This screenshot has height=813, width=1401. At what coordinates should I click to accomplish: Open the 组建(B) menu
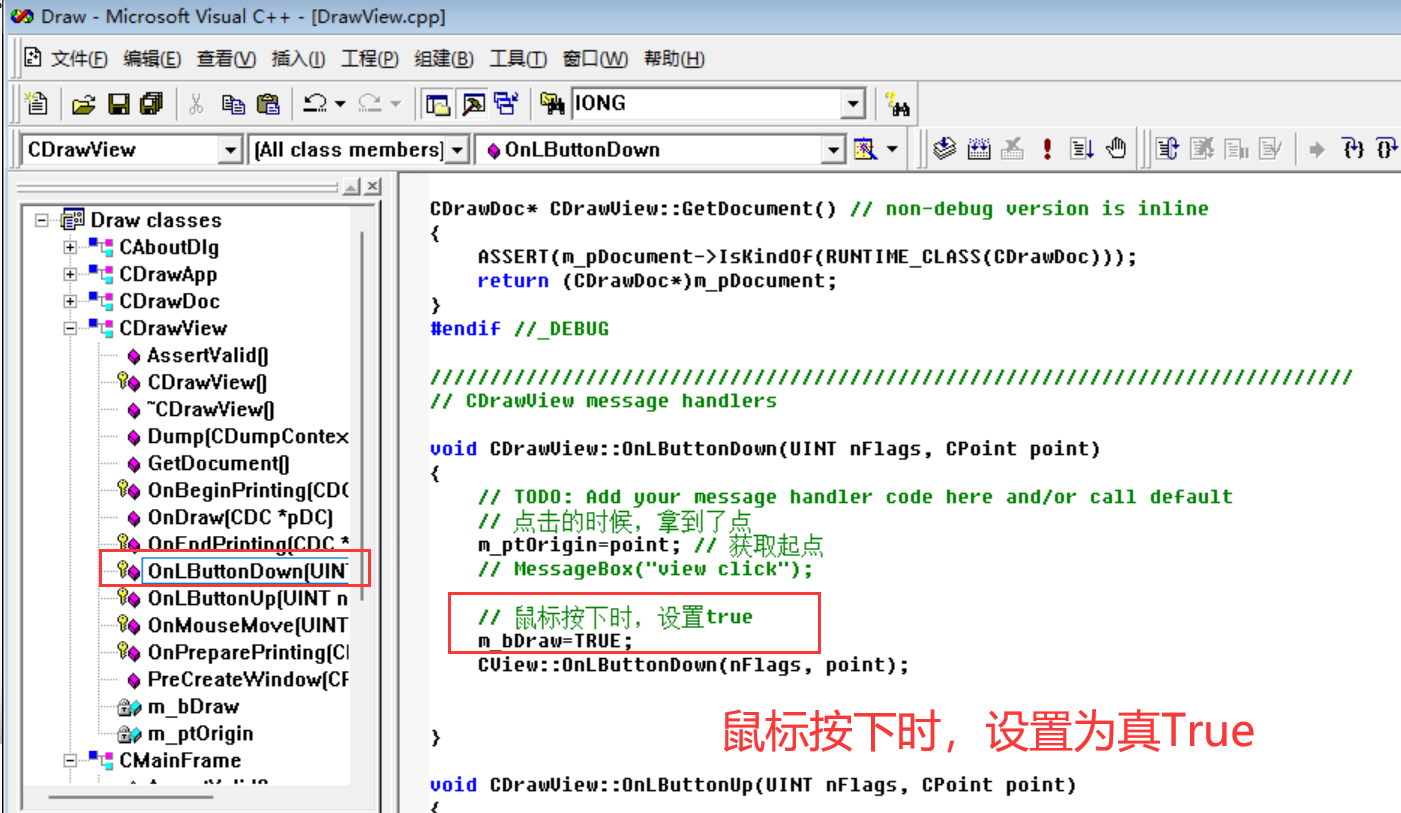coord(444,59)
